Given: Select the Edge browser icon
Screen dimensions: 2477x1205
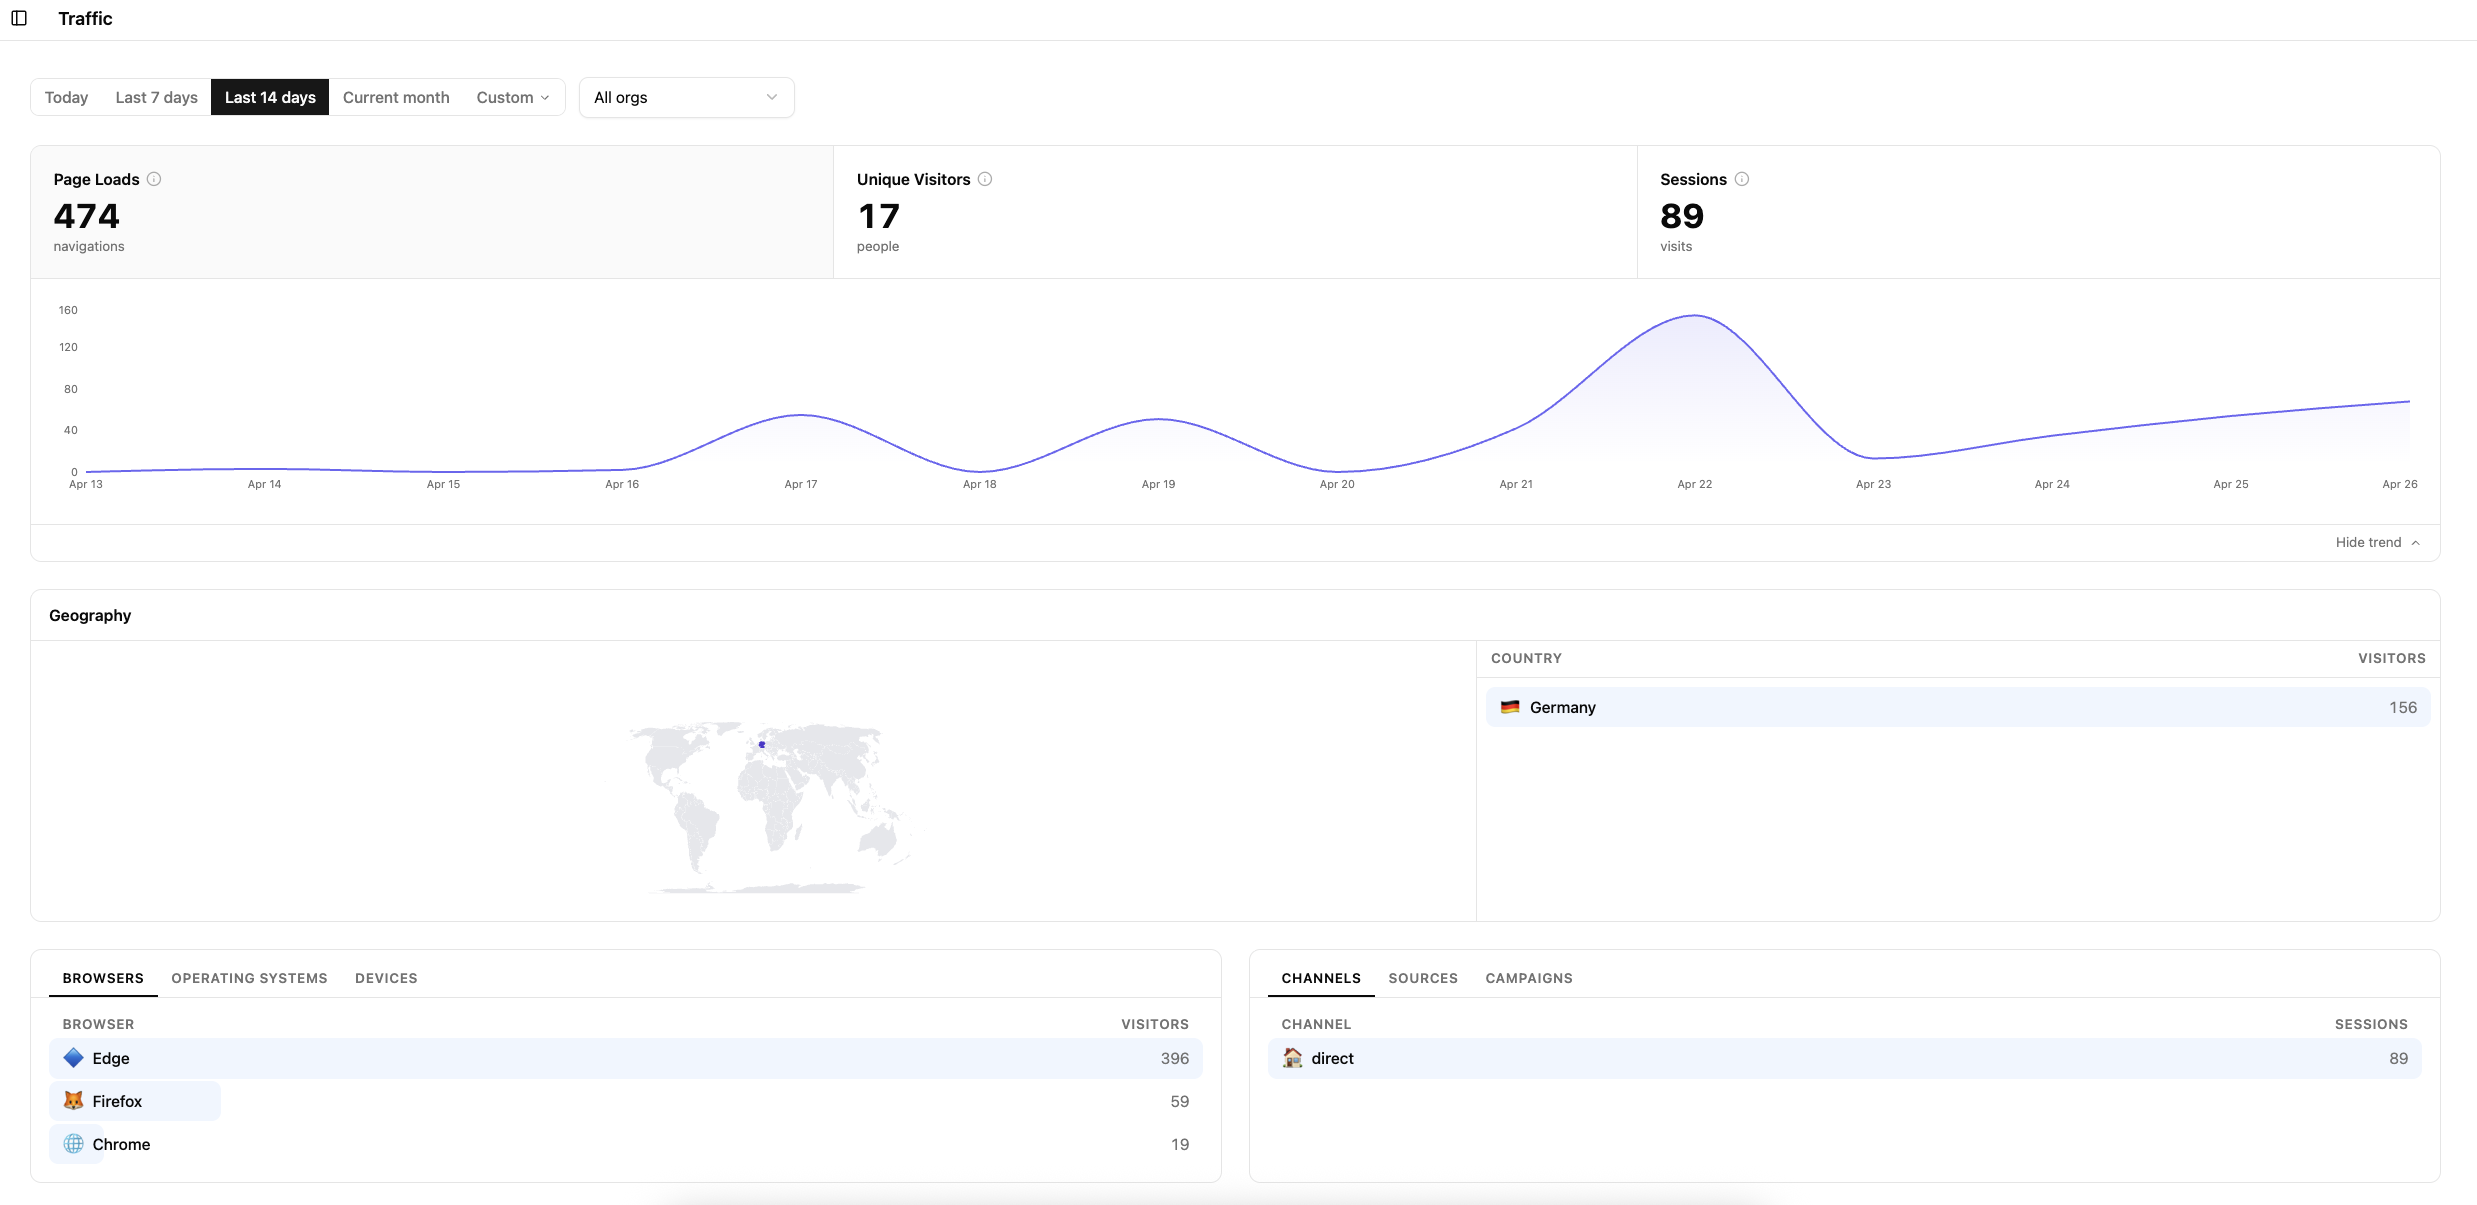Looking at the screenshot, I should coord(72,1058).
